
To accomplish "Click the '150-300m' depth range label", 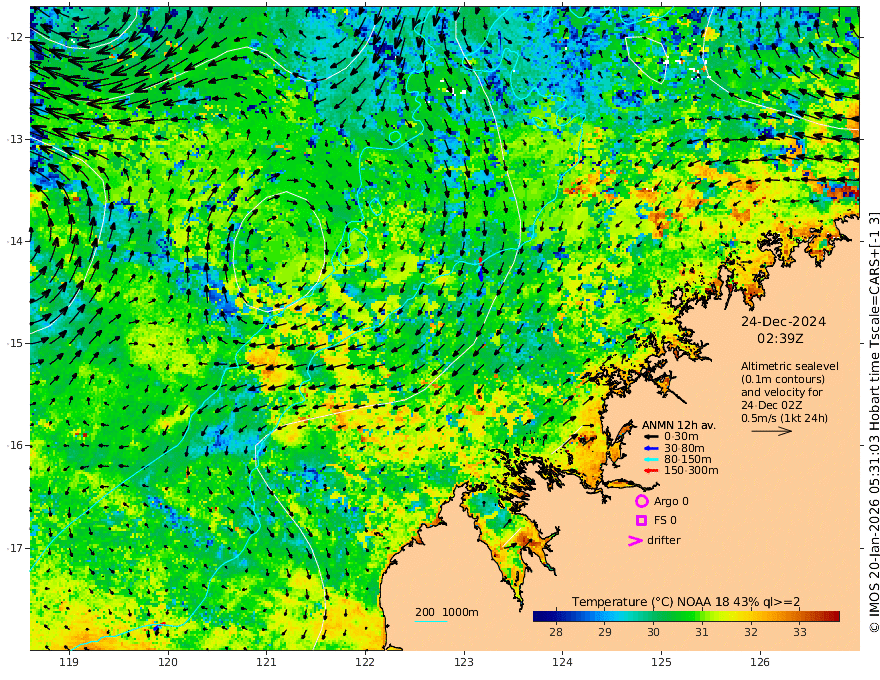I will 691,471.
